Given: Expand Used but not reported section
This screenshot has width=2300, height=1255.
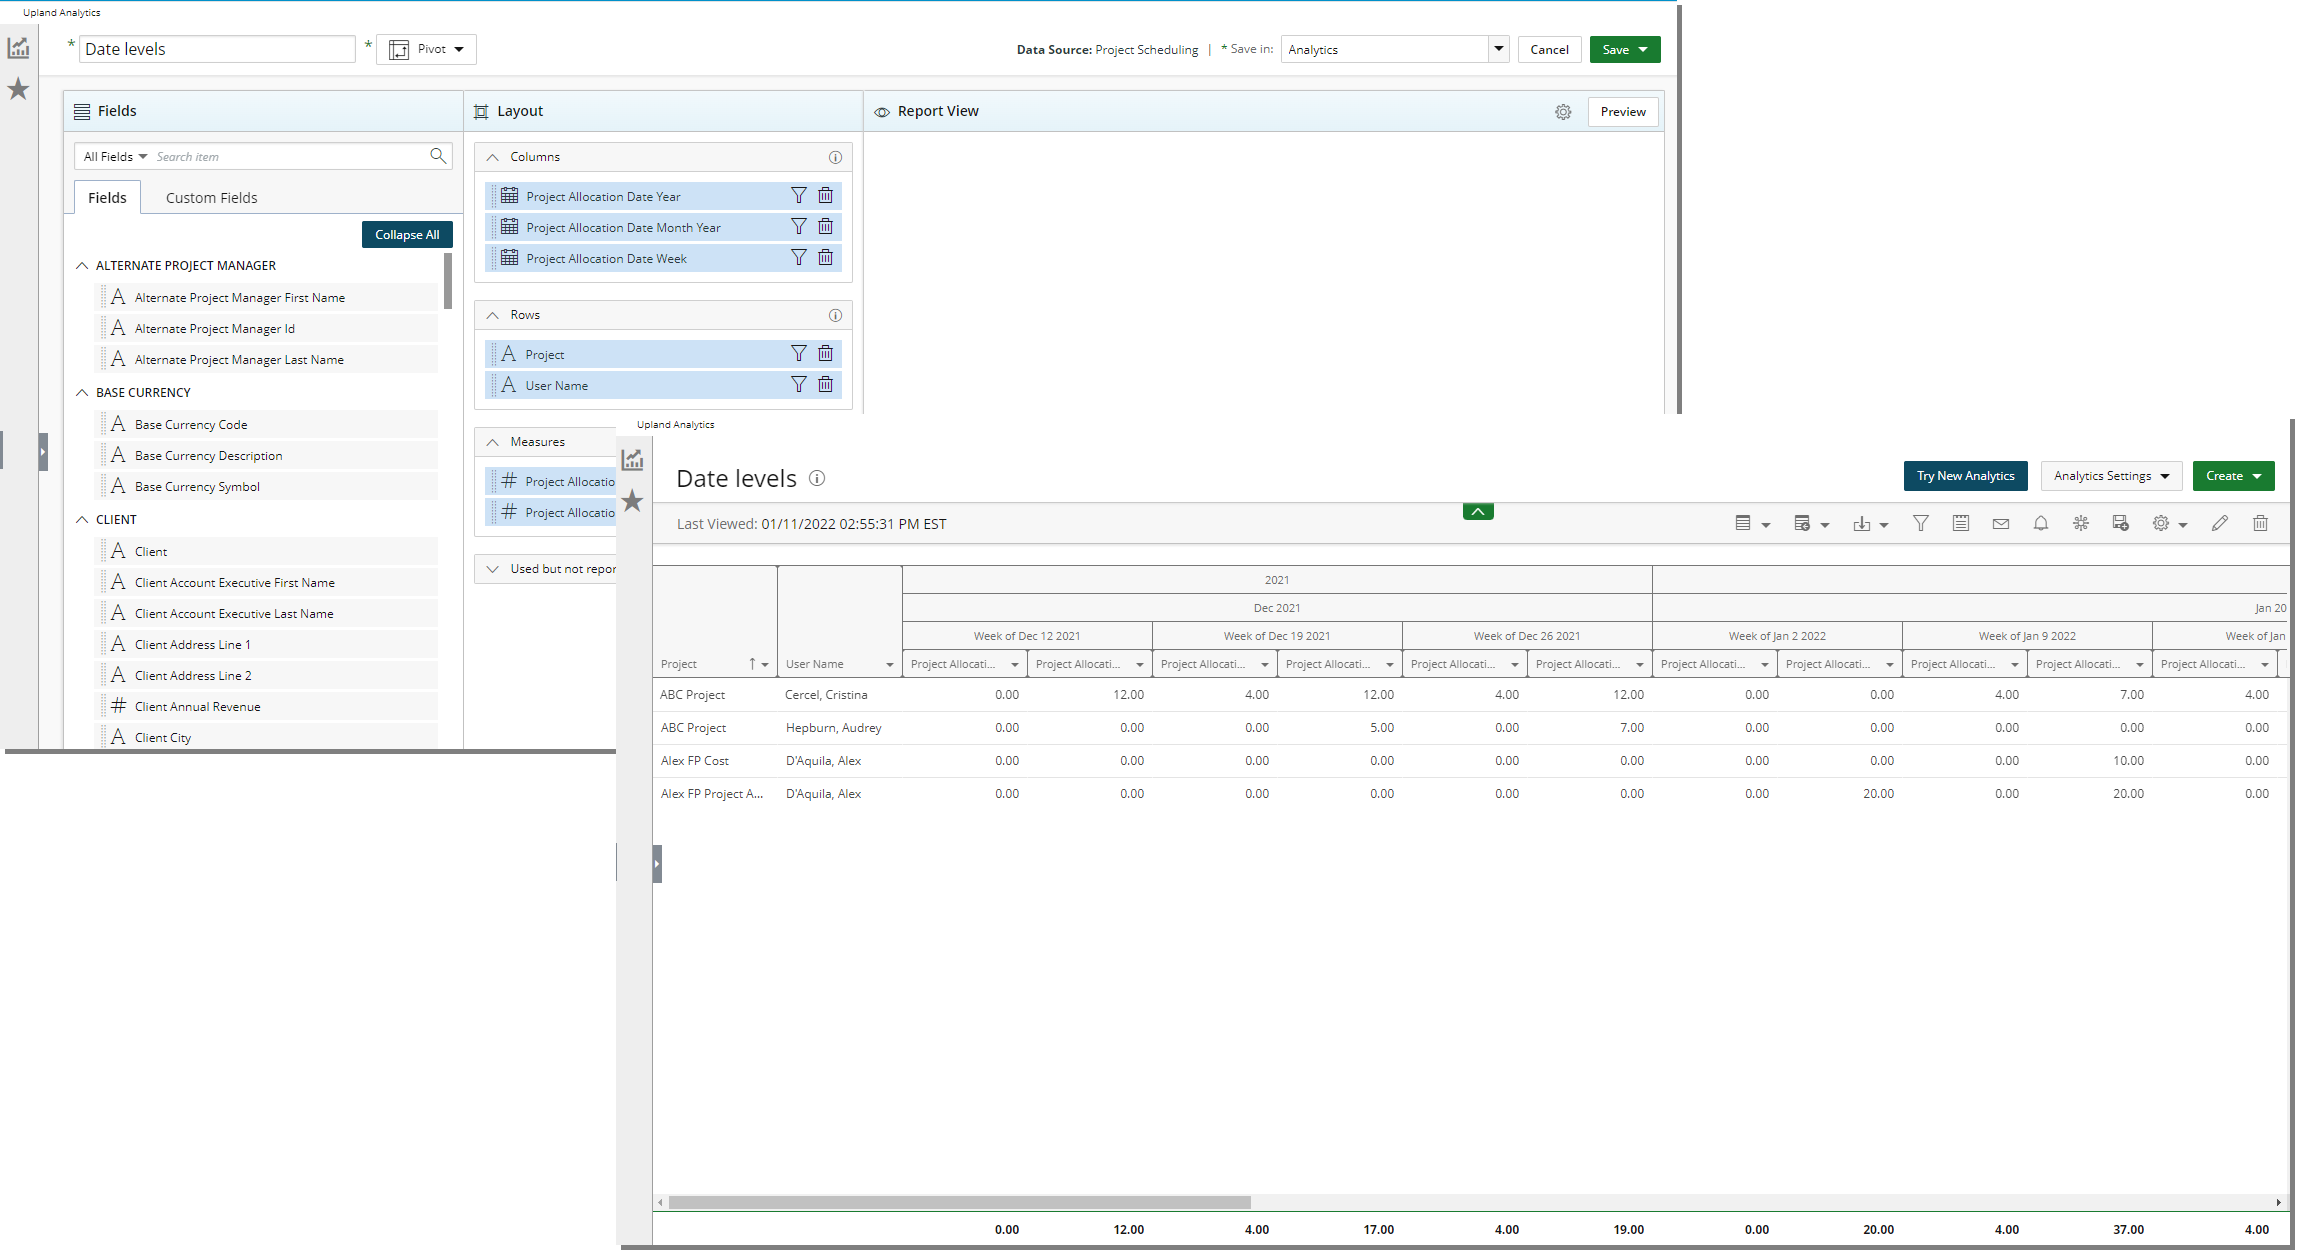Looking at the screenshot, I should click(492, 569).
